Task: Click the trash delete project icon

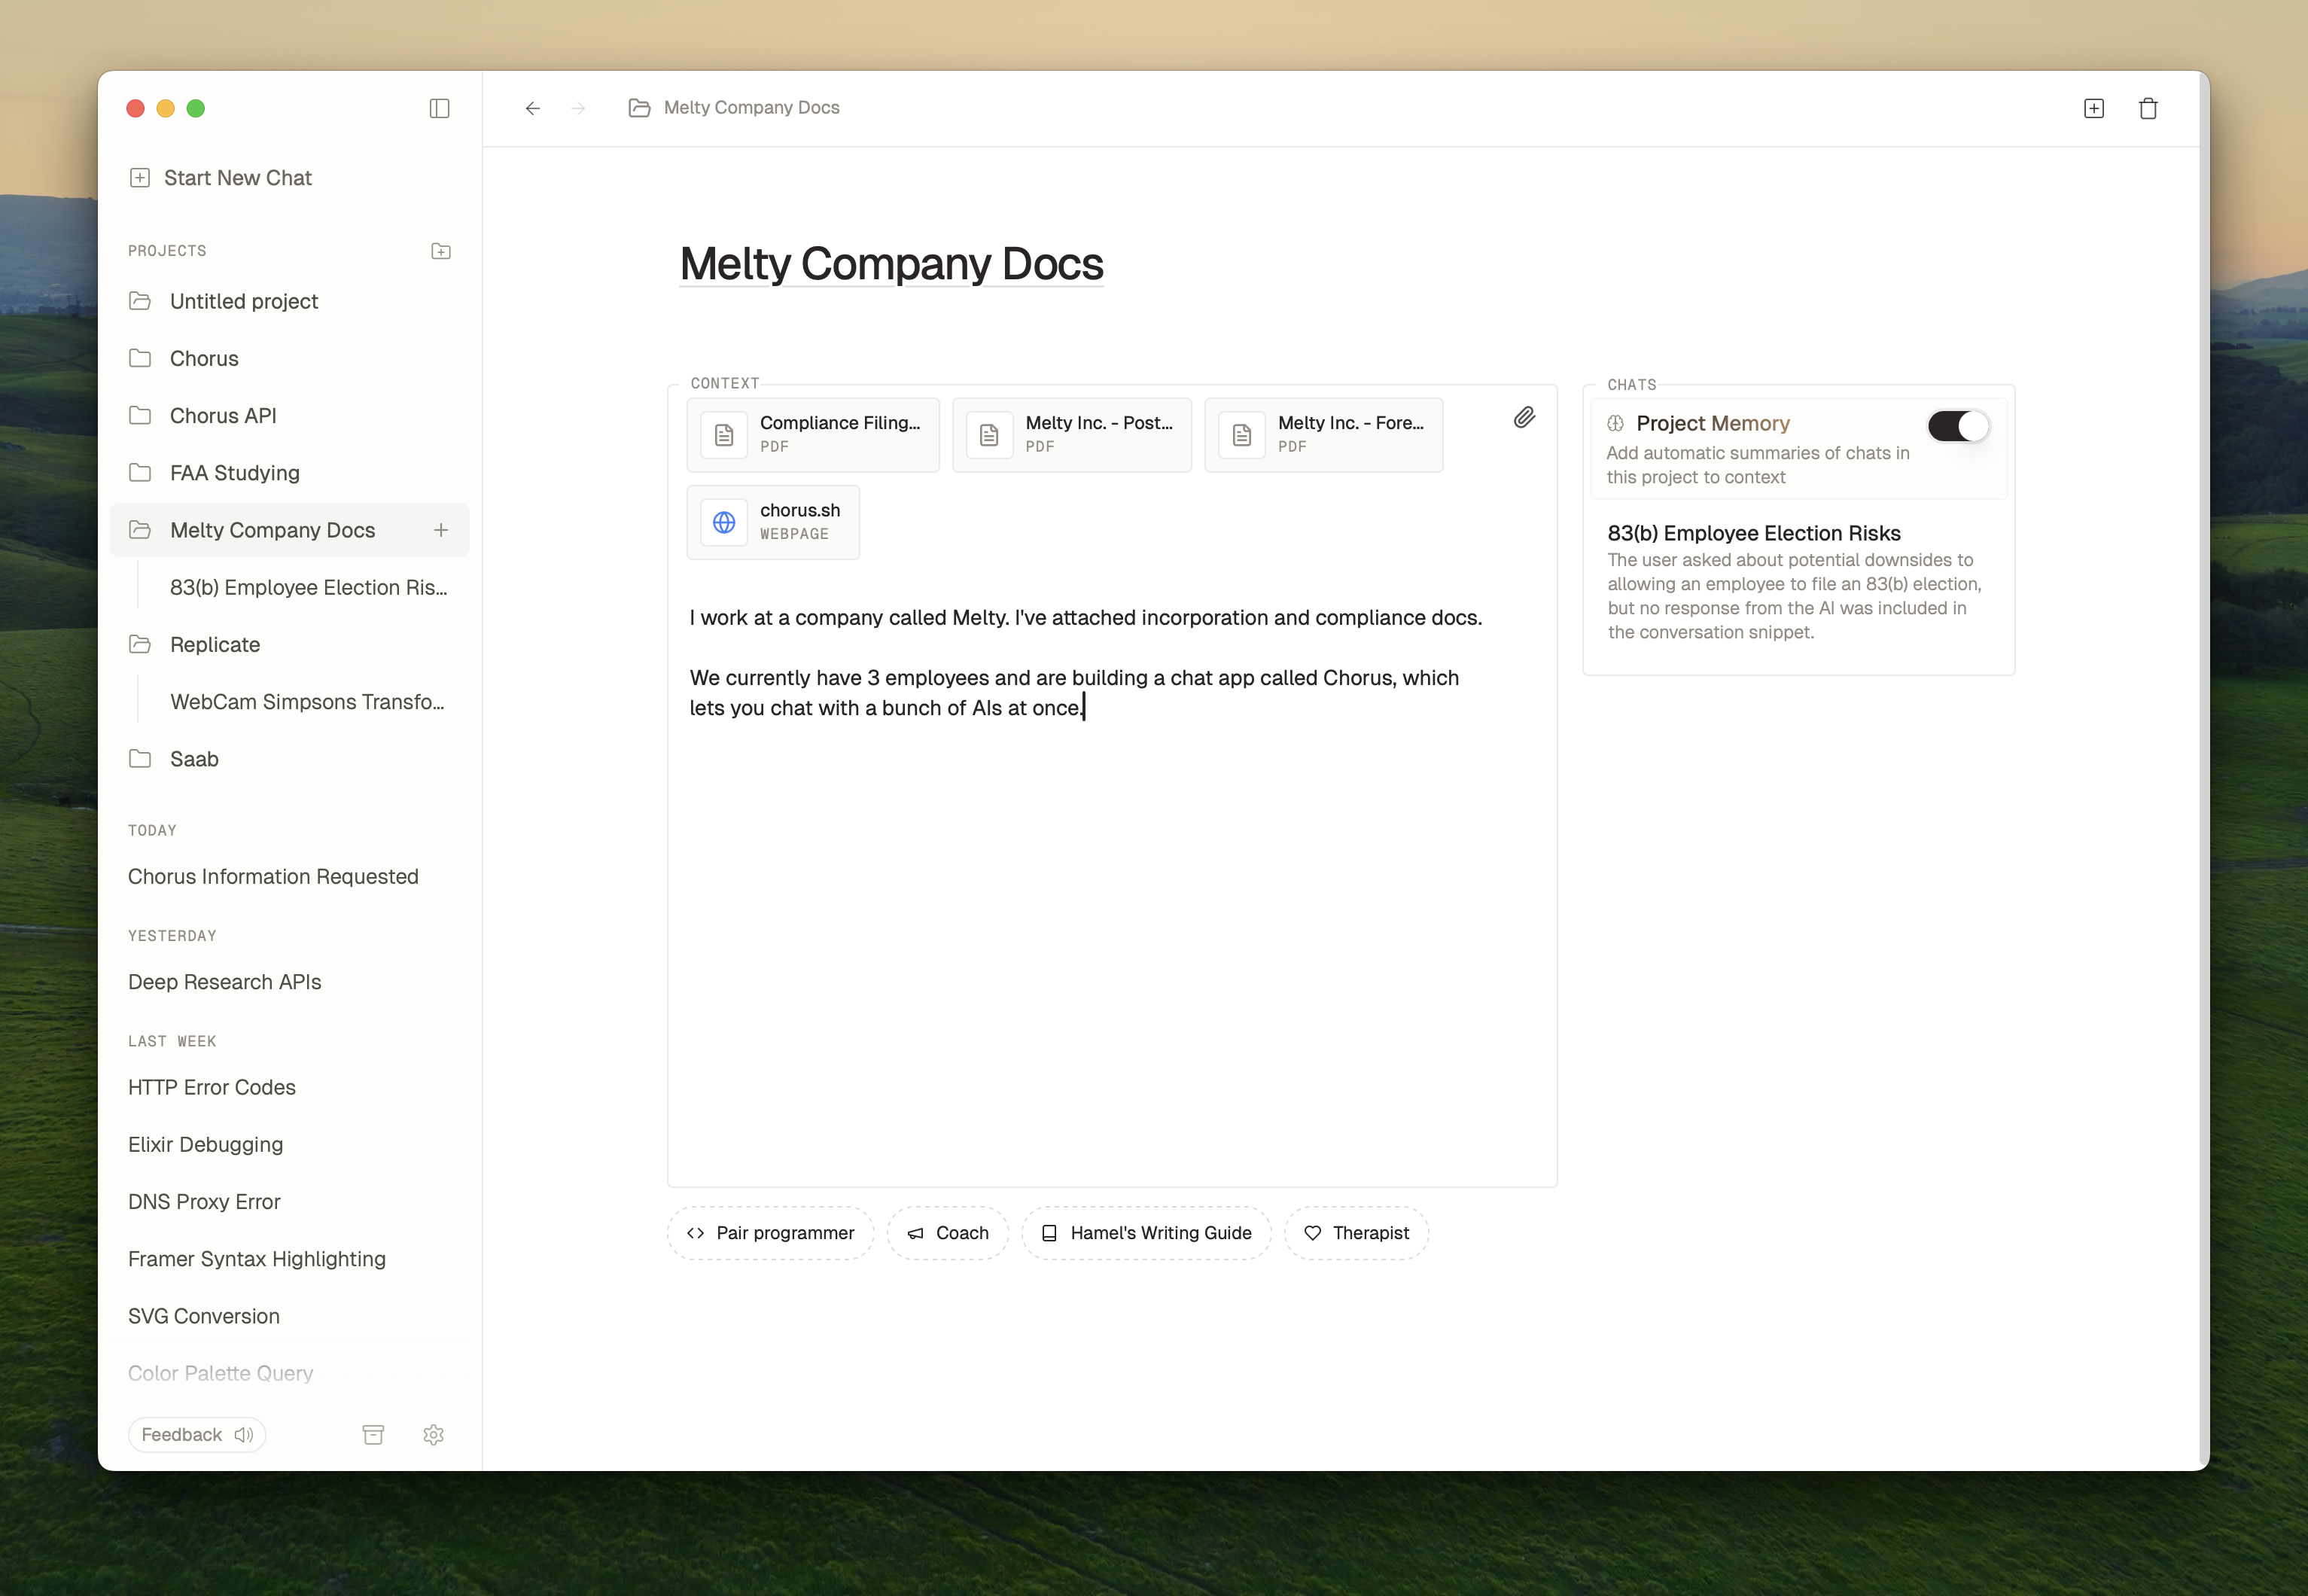Action: coord(2148,108)
